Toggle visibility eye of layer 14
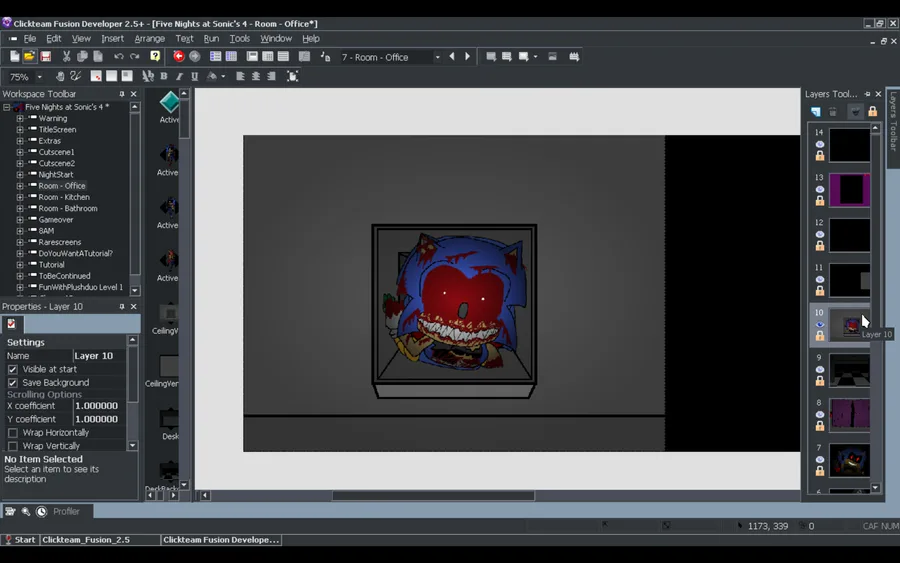The image size is (900, 563). [x=820, y=144]
